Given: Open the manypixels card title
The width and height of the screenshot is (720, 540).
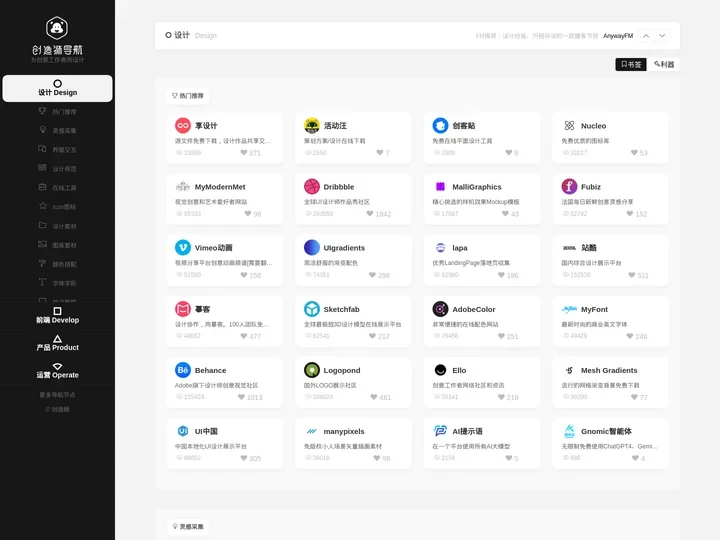Looking at the screenshot, I should coord(343,431).
